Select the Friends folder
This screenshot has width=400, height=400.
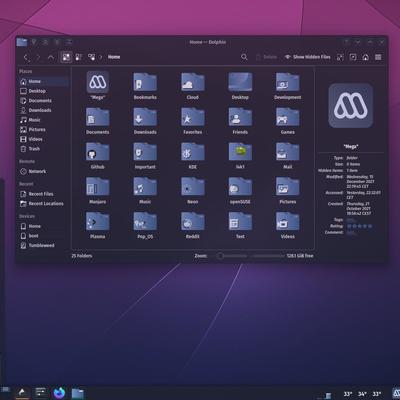240,120
